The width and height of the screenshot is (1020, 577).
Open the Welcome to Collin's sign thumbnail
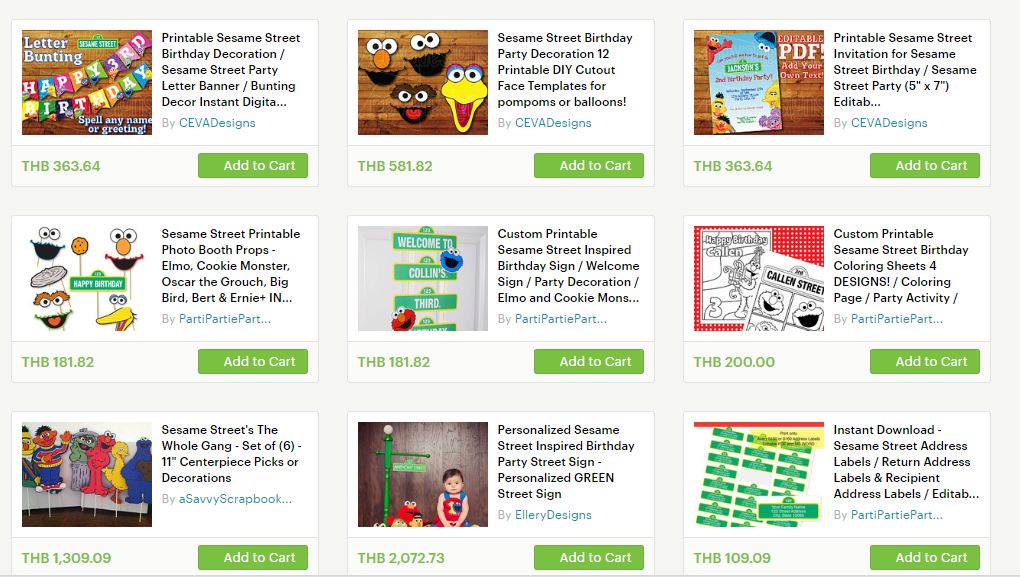coord(423,278)
